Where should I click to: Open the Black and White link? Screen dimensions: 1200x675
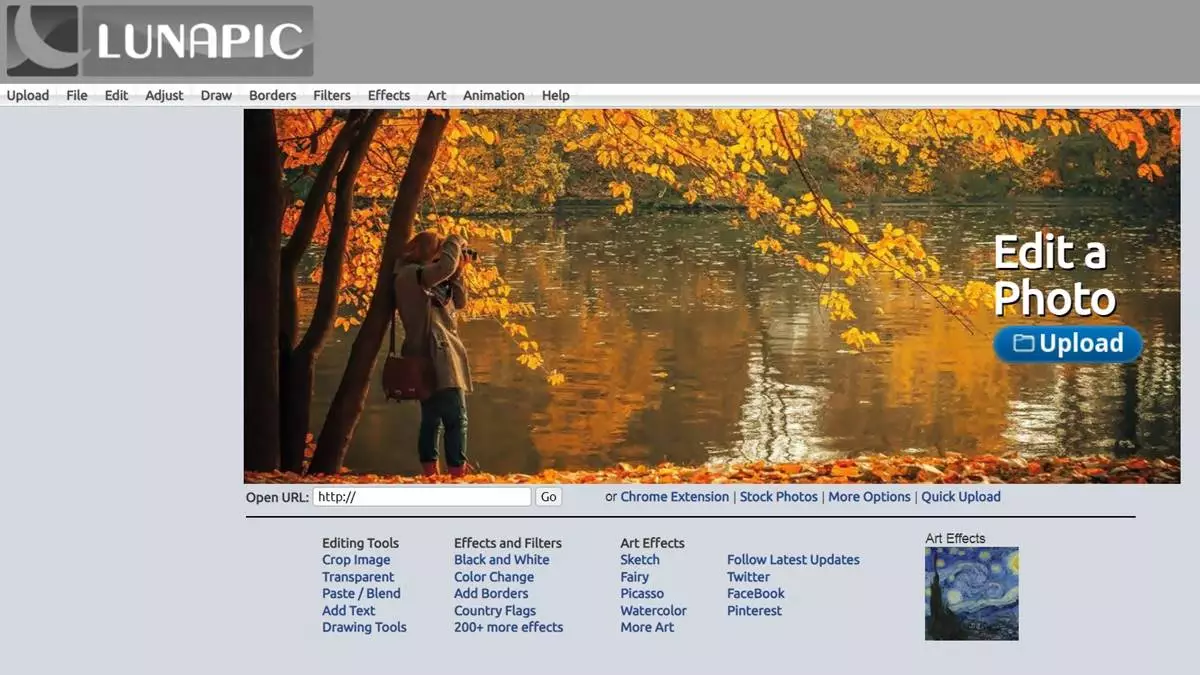point(502,560)
